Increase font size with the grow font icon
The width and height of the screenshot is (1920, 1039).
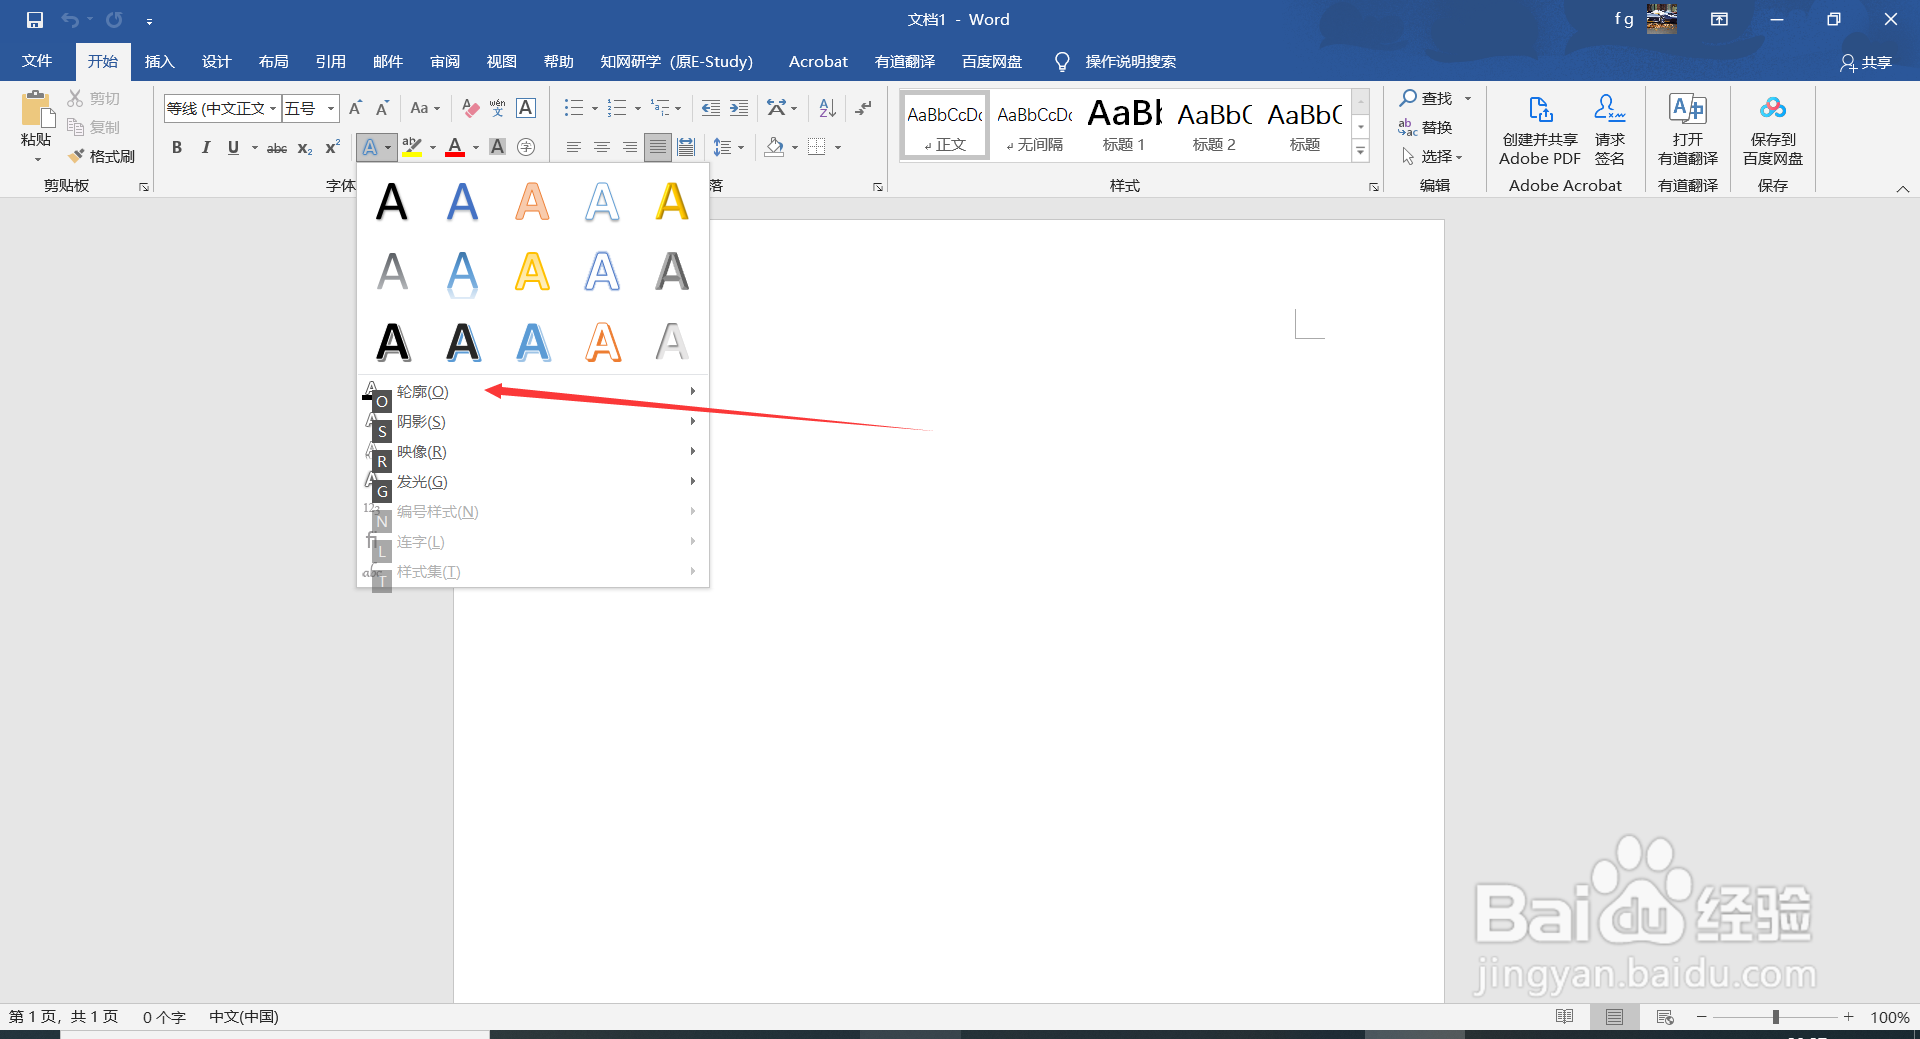click(x=355, y=108)
